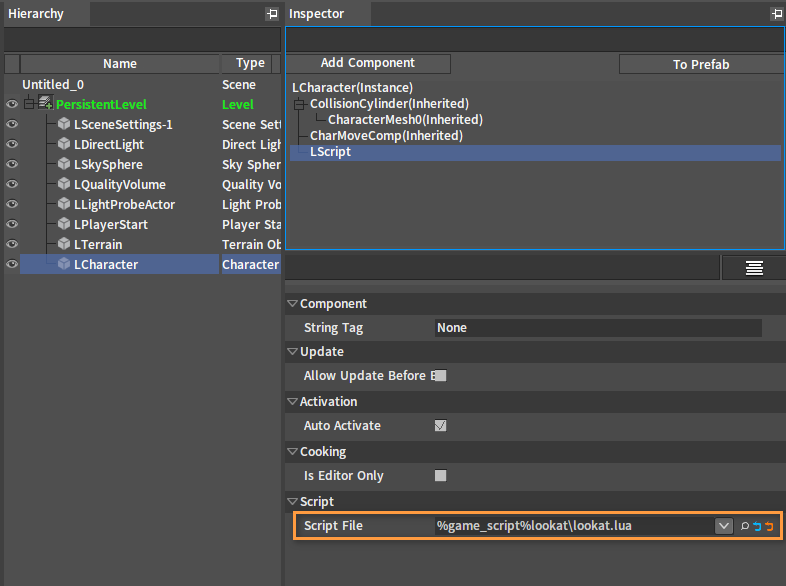Collapse the Component section
Viewport: 786px width, 586px height.
tap(292, 303)
